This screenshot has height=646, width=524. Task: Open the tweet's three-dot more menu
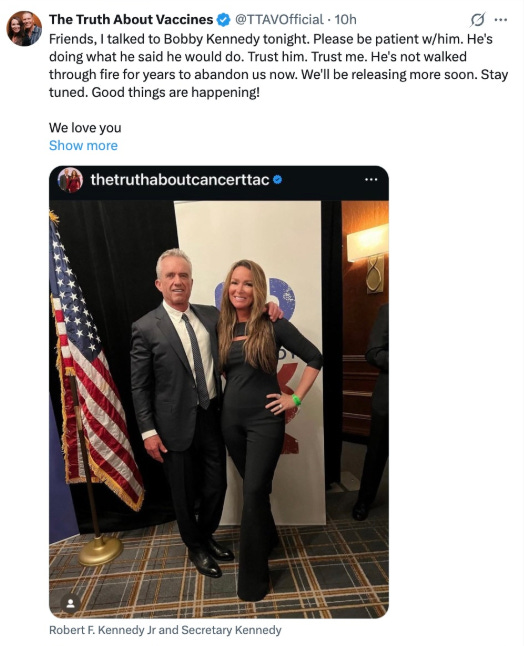tap(501, 19)
